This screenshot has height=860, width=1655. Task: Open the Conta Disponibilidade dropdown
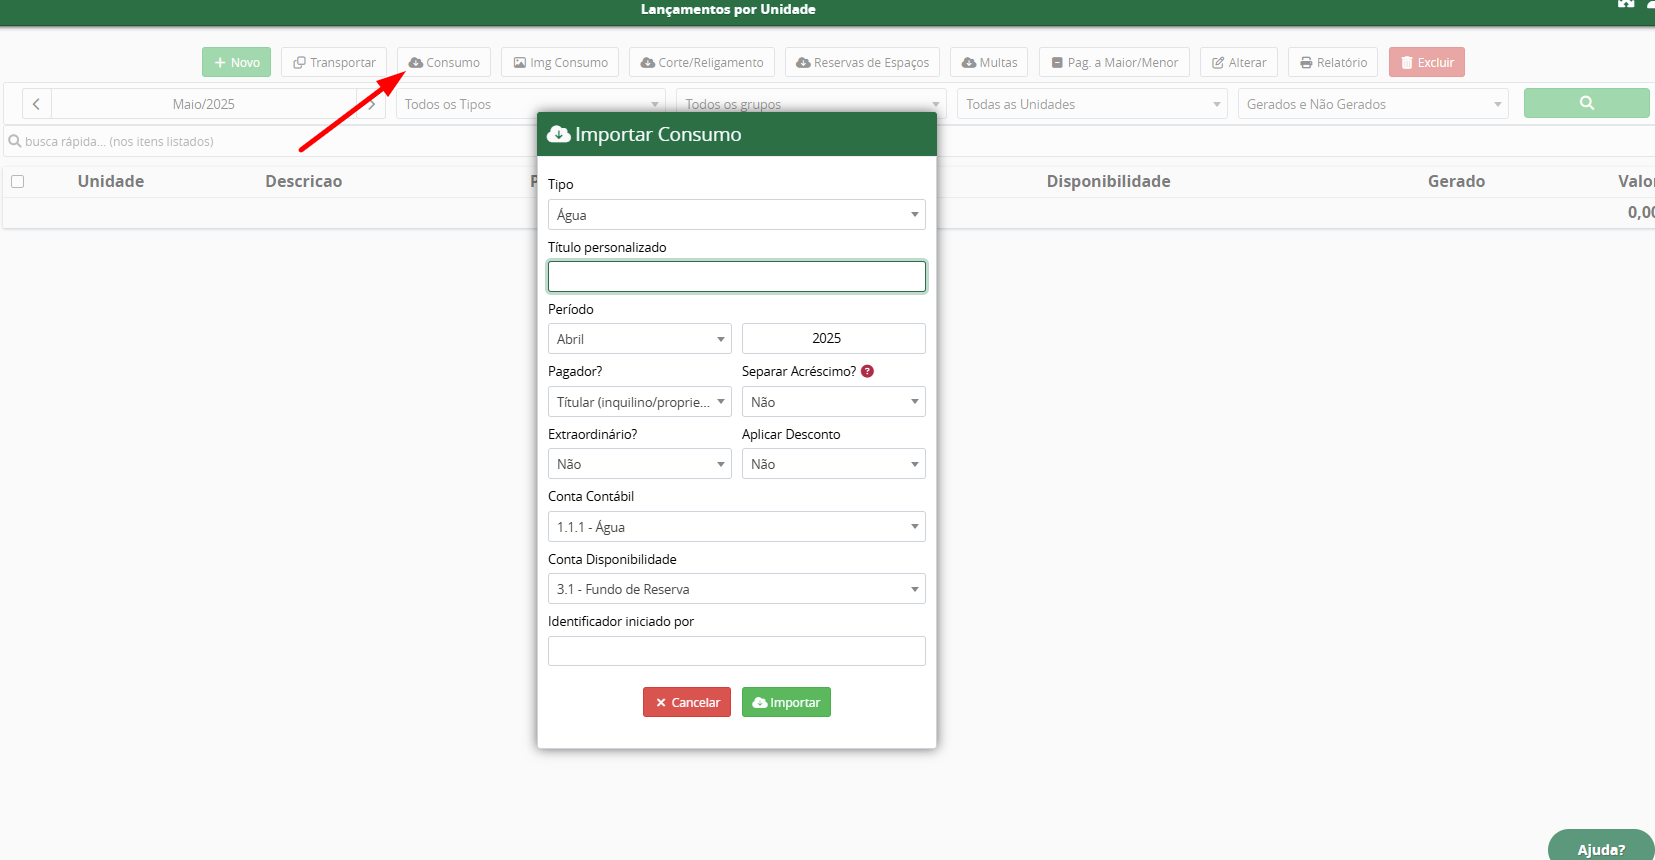(736, 589)
